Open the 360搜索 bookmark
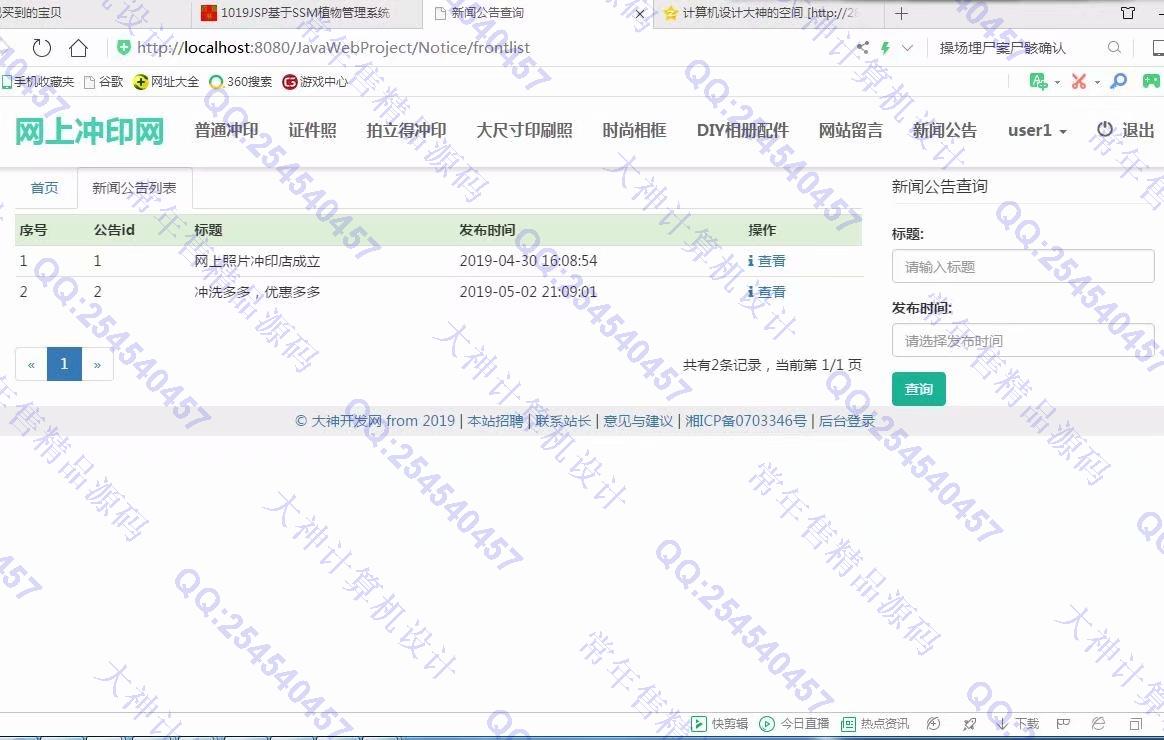The image size is (1164, 740). [241, 82]
